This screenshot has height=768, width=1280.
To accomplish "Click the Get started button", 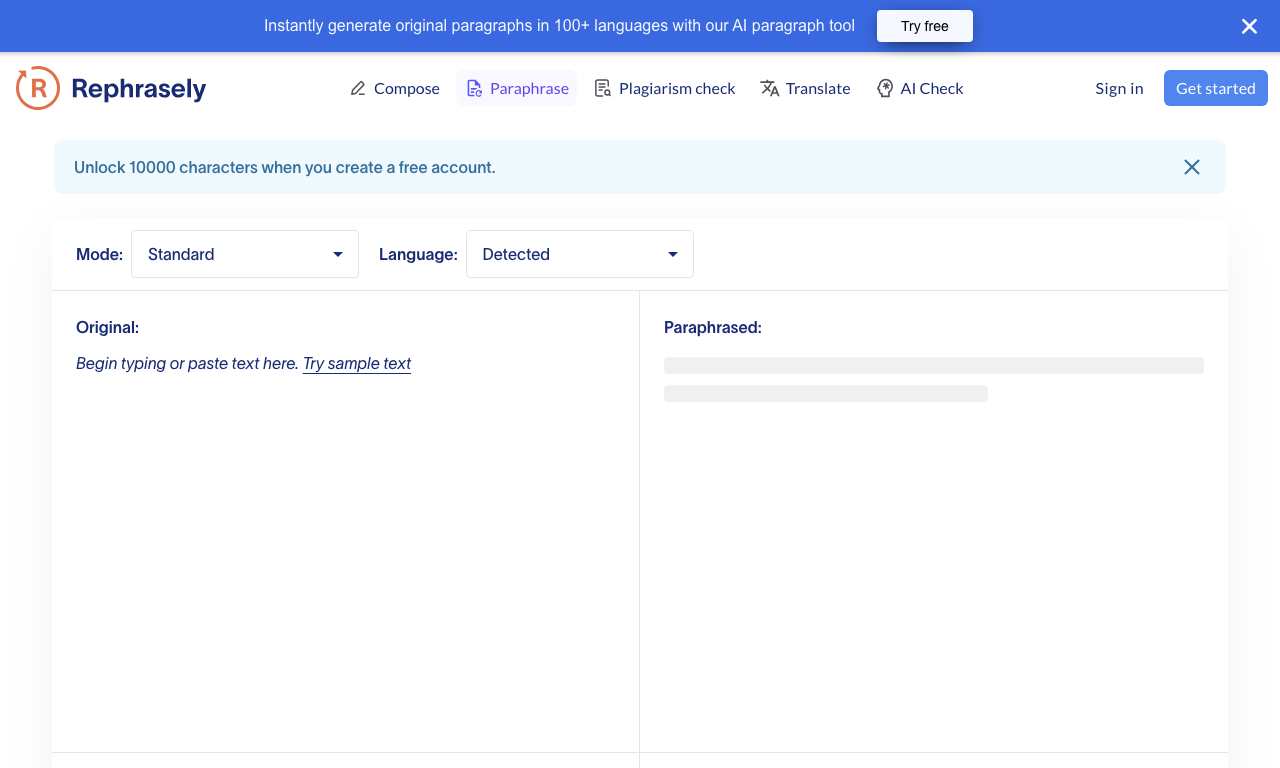I will [x=1216, y=88].
